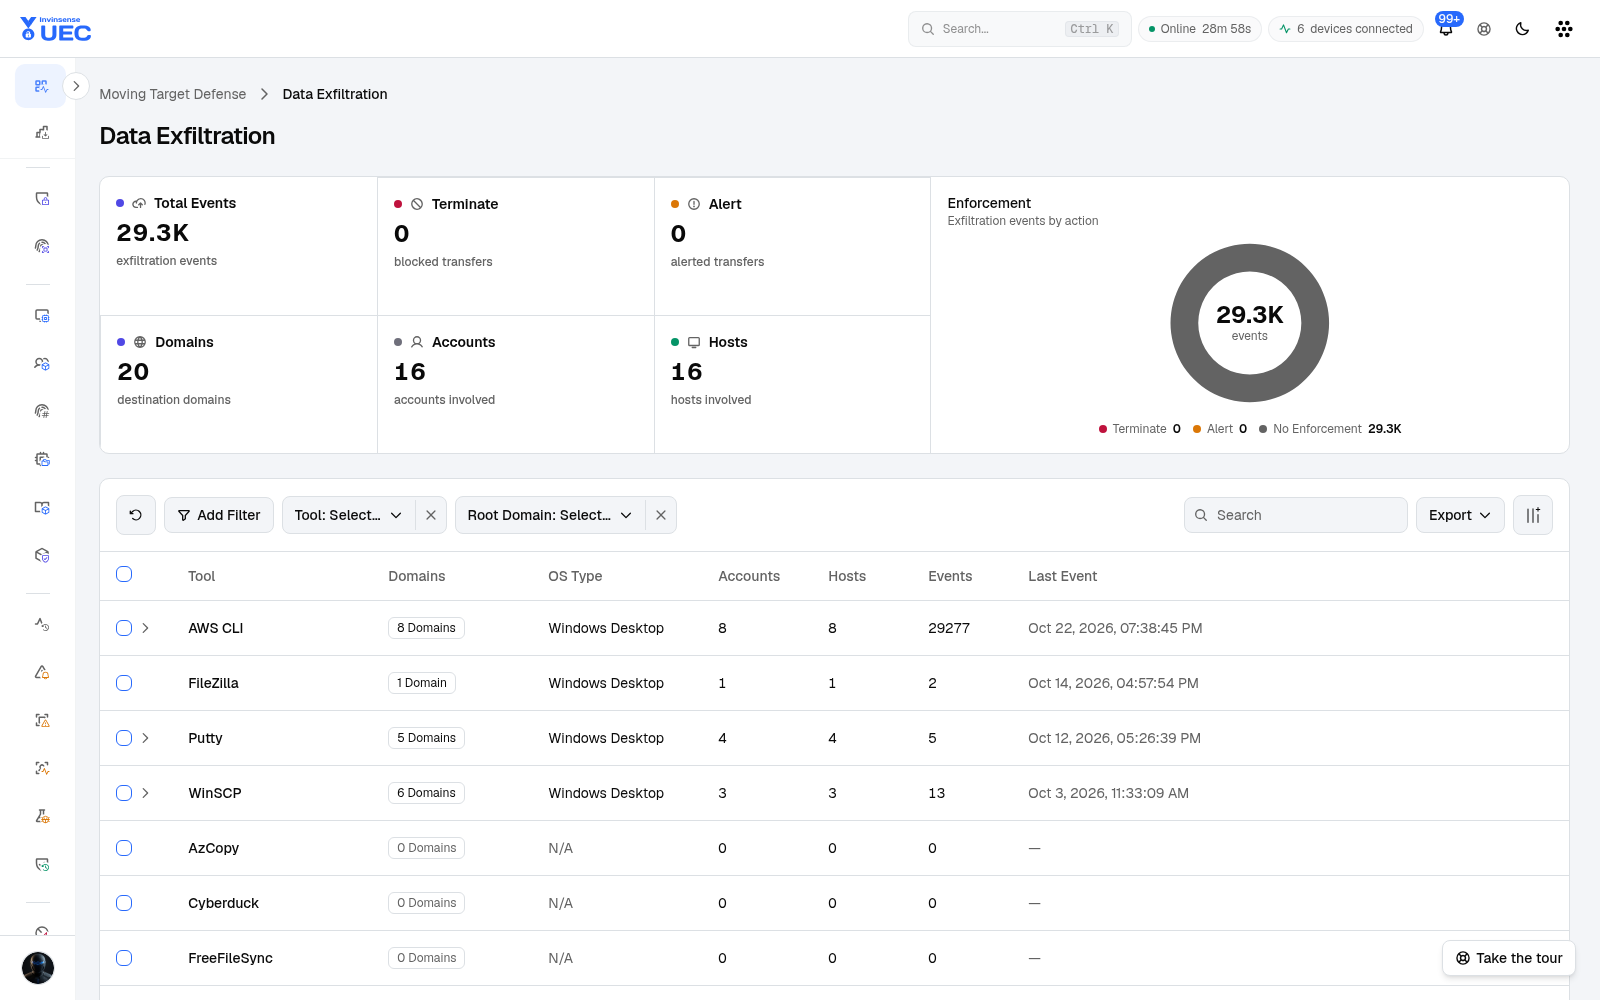Click the help lifebuoy icon in header
Viewport: 1600px width, 1000px height.
click(1484, 29)
